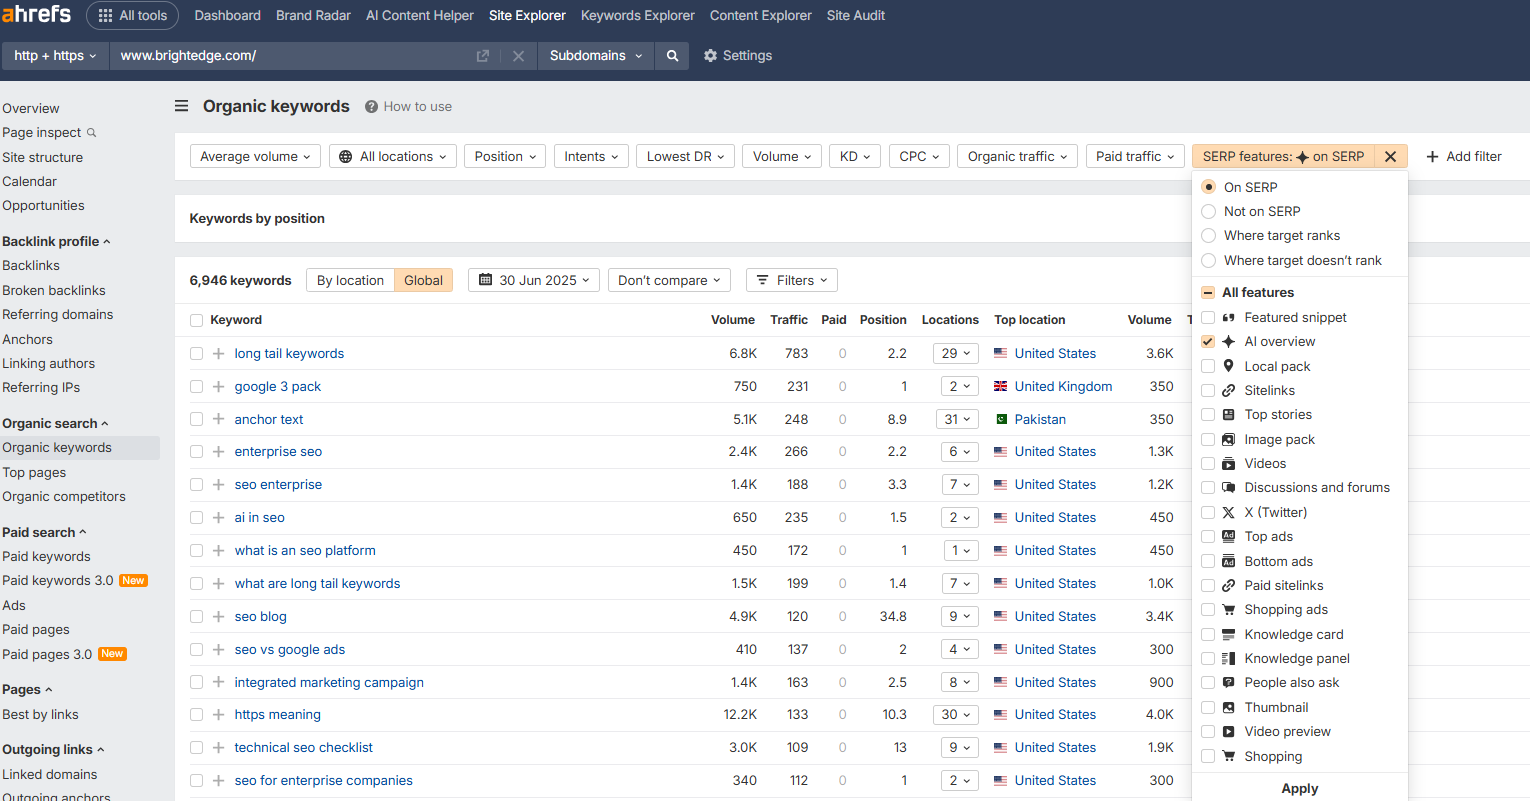Go to Dashboard in top navigation
The width and height of the screenshot is (1530, 801).
coord(227,16)
